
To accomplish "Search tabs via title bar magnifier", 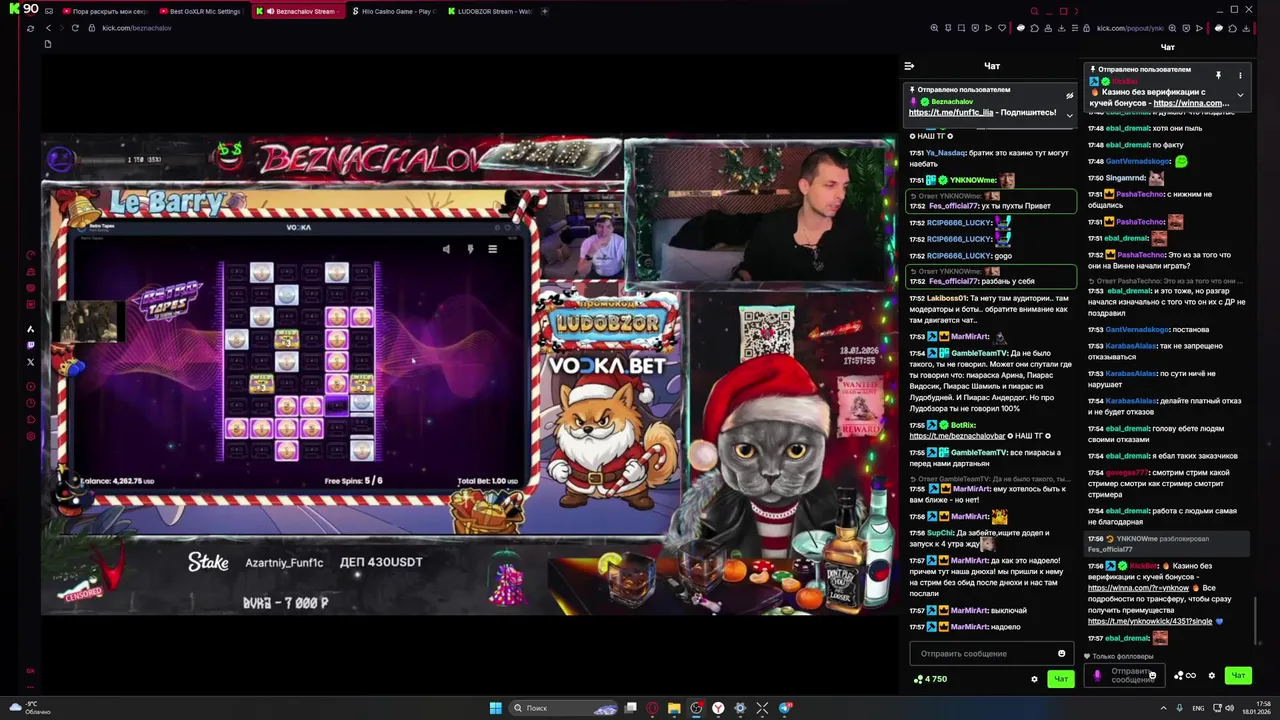I will 1034,11.
